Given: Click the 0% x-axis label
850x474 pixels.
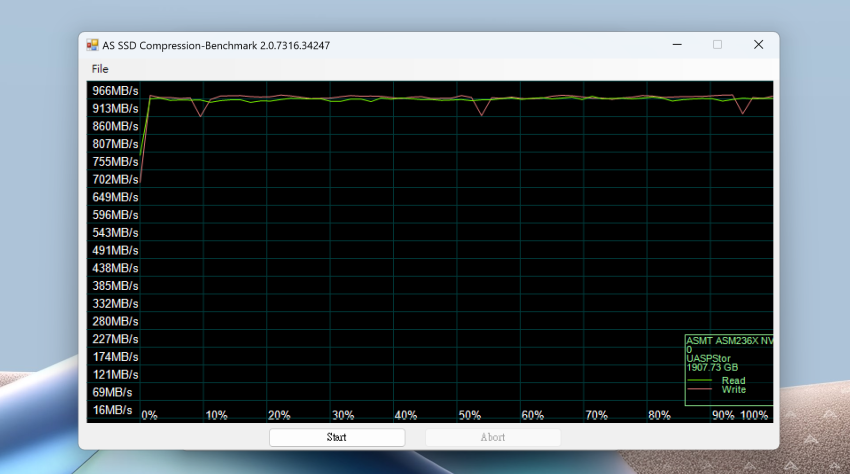Looking at the screenshot, I should click(149, 415).
